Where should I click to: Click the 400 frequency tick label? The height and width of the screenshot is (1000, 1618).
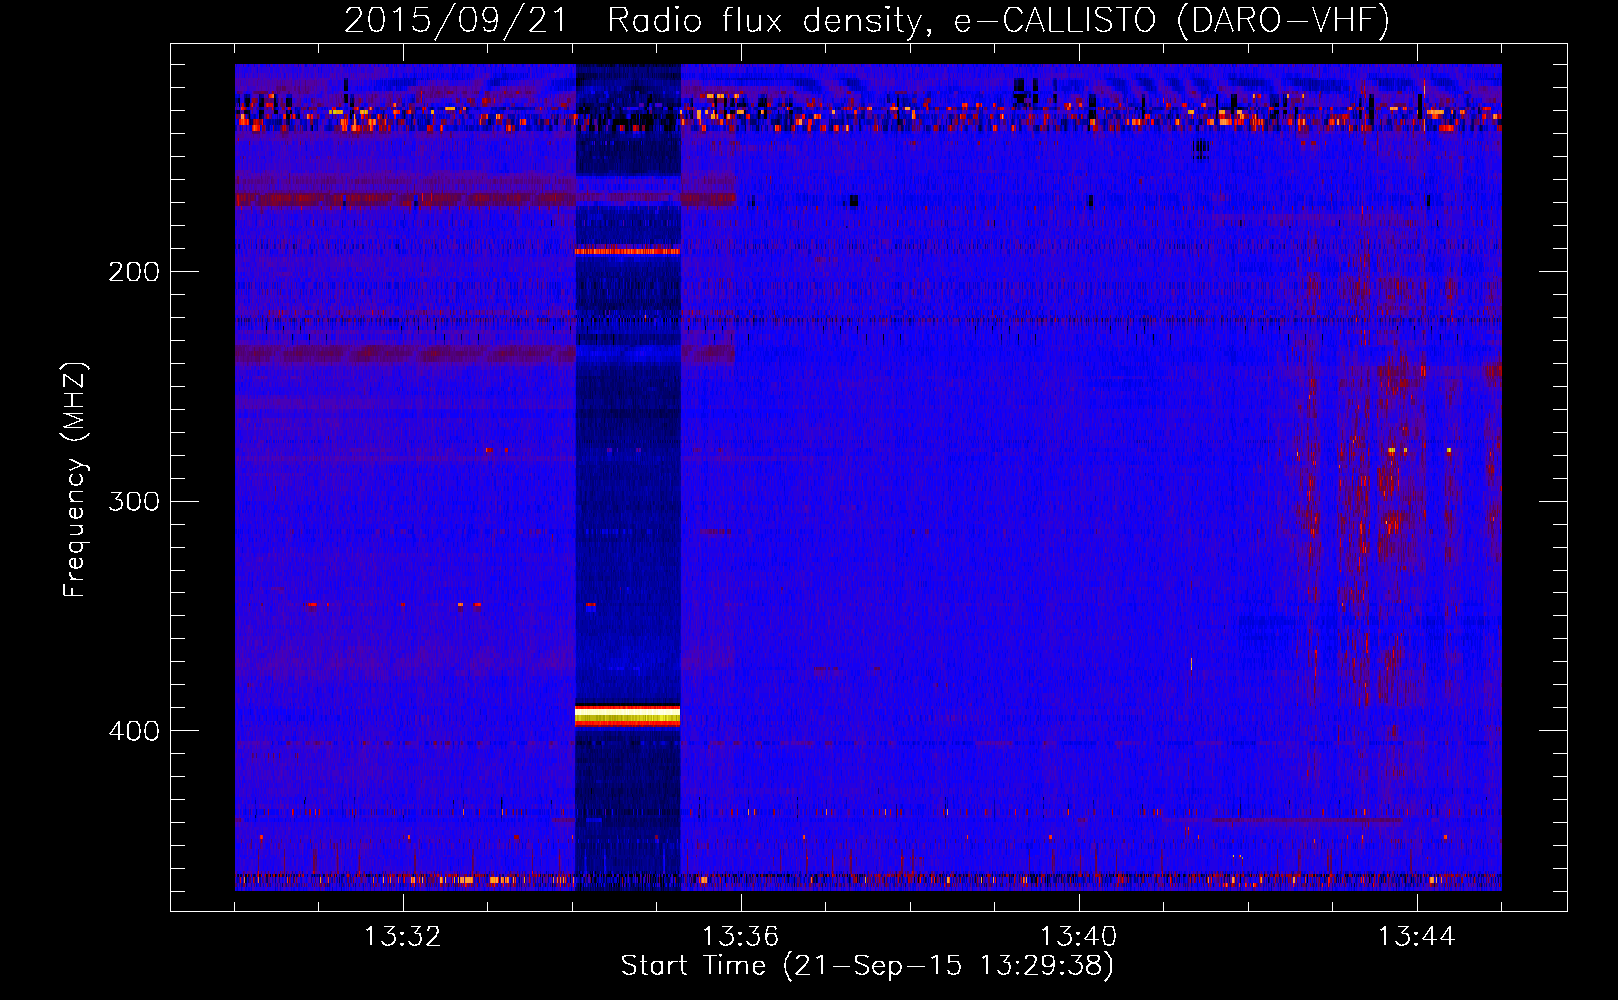[x=134, y=731]
